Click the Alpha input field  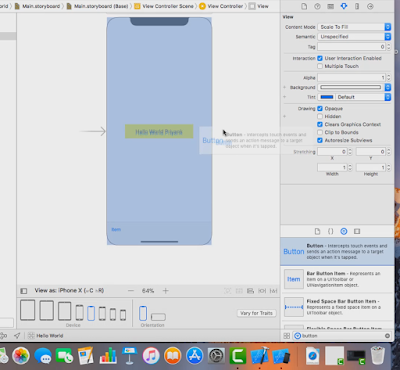coord(352,78)
